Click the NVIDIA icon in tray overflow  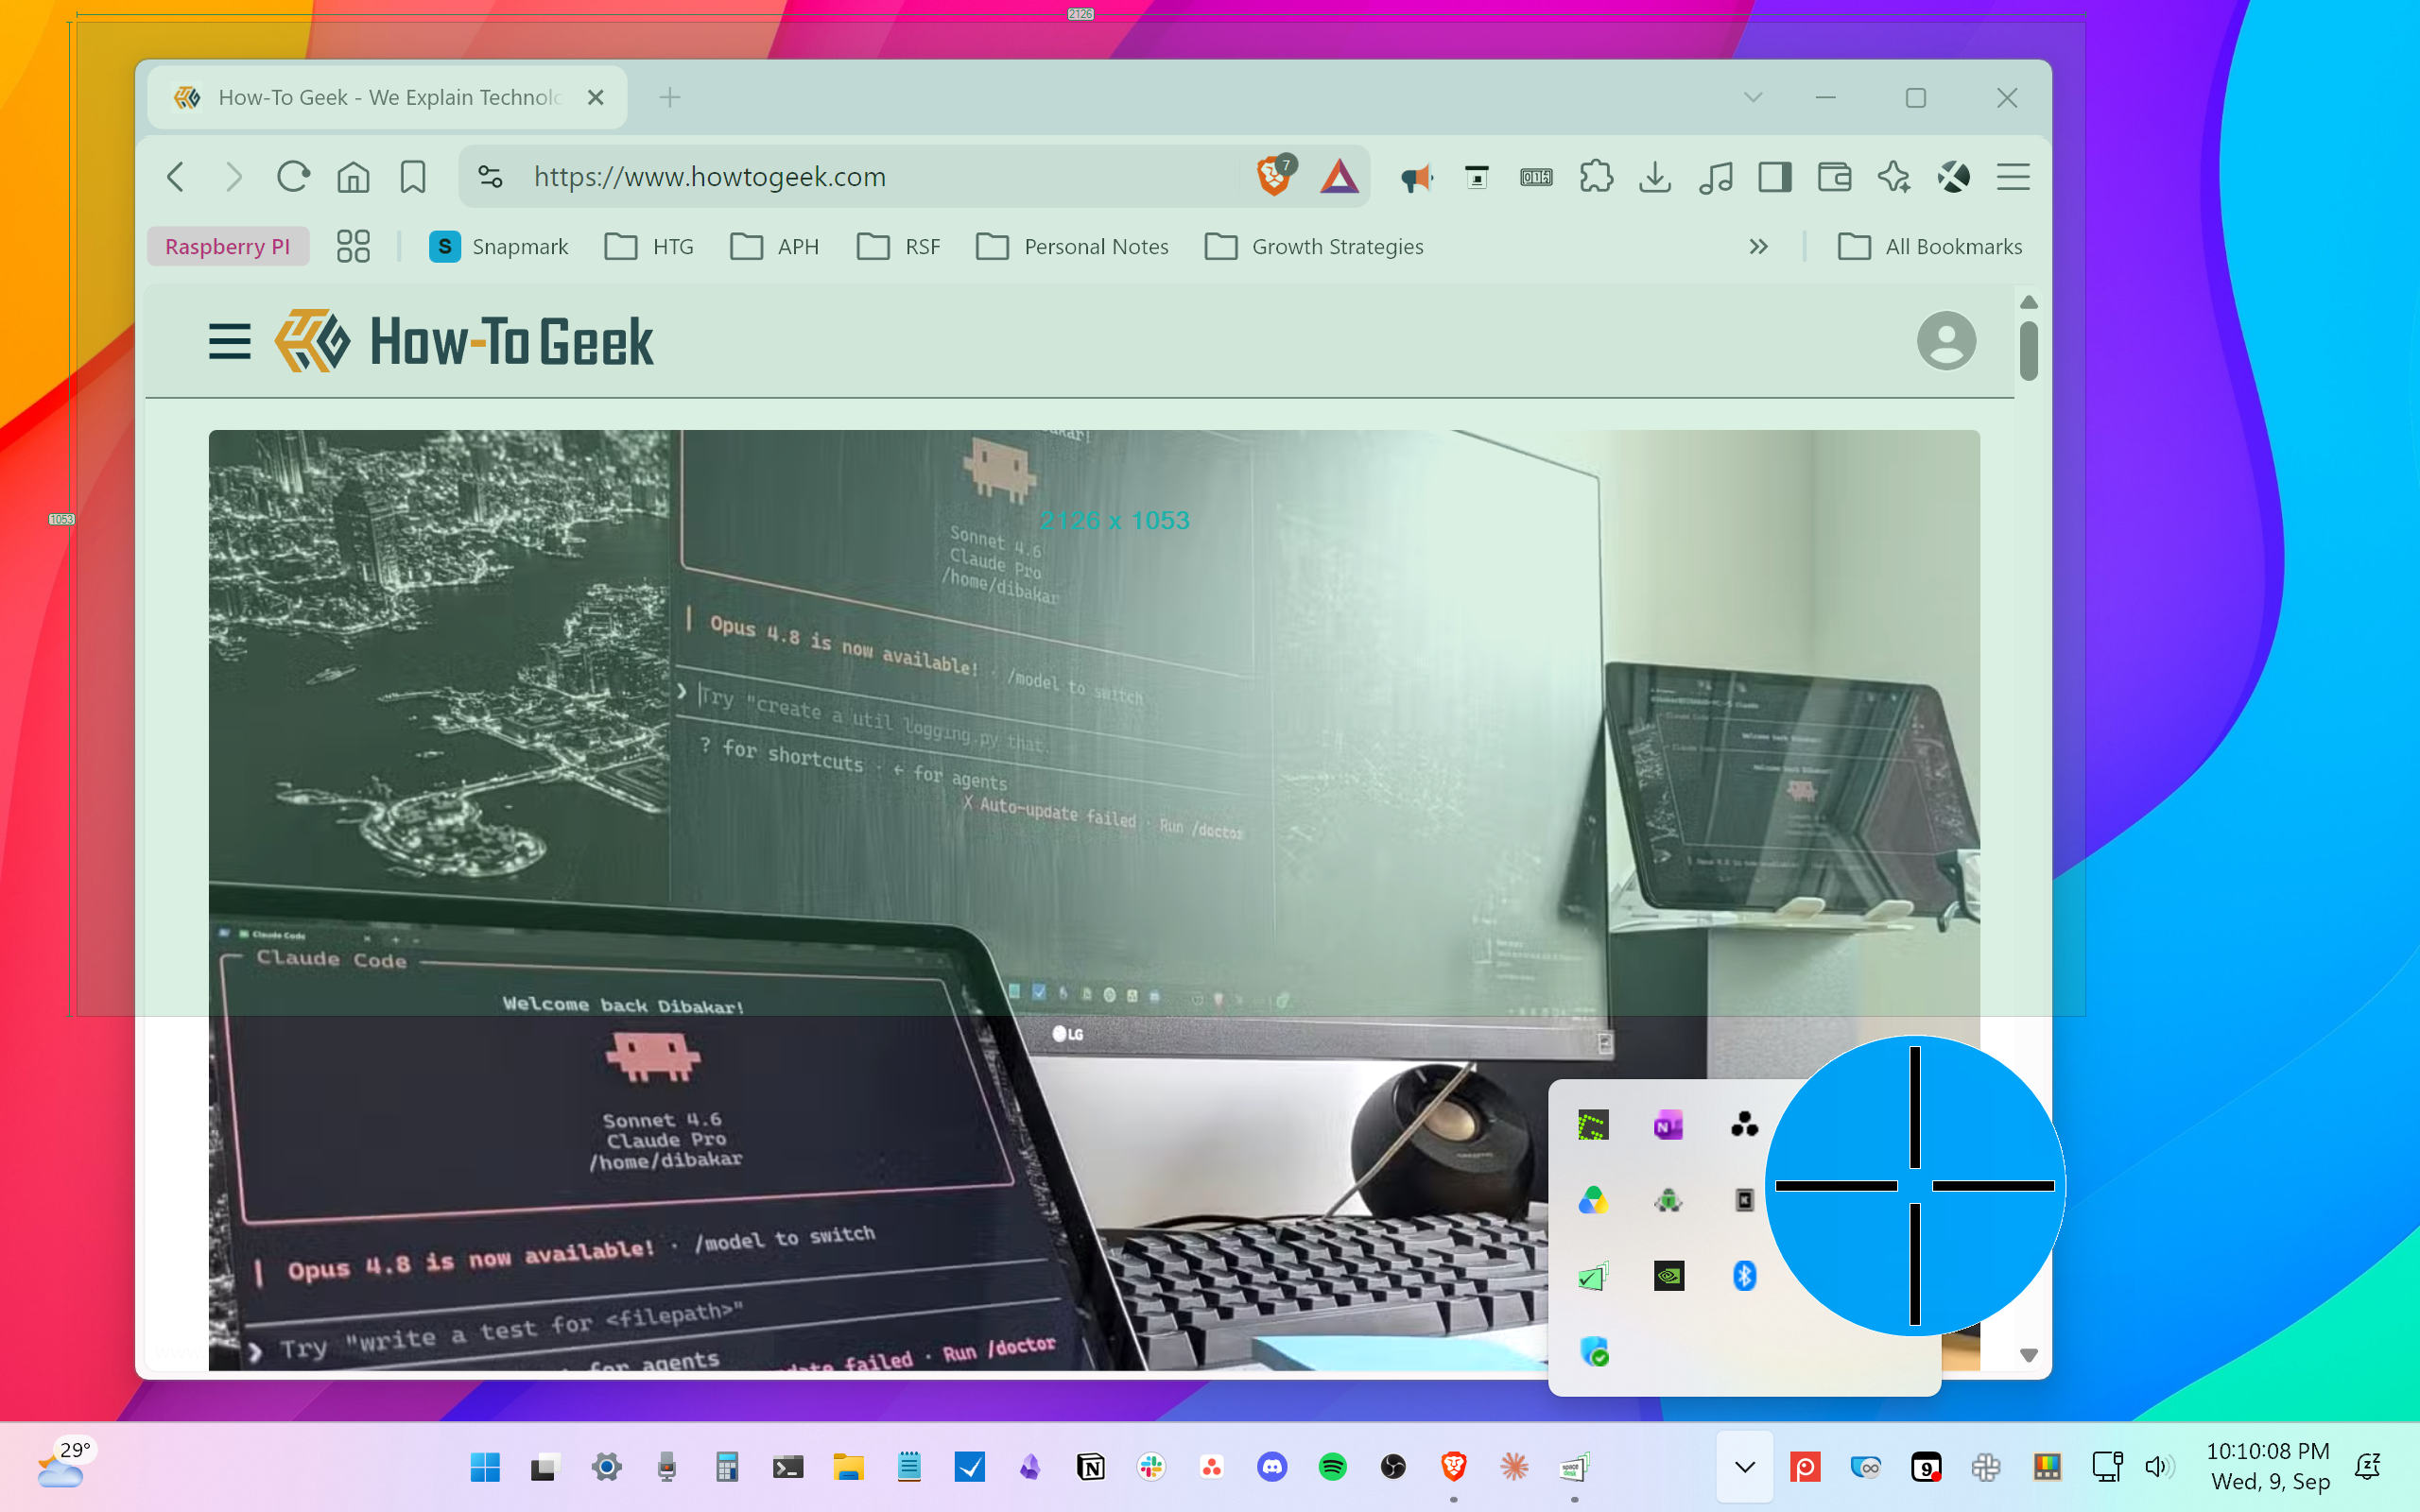coord(1668,1276)
